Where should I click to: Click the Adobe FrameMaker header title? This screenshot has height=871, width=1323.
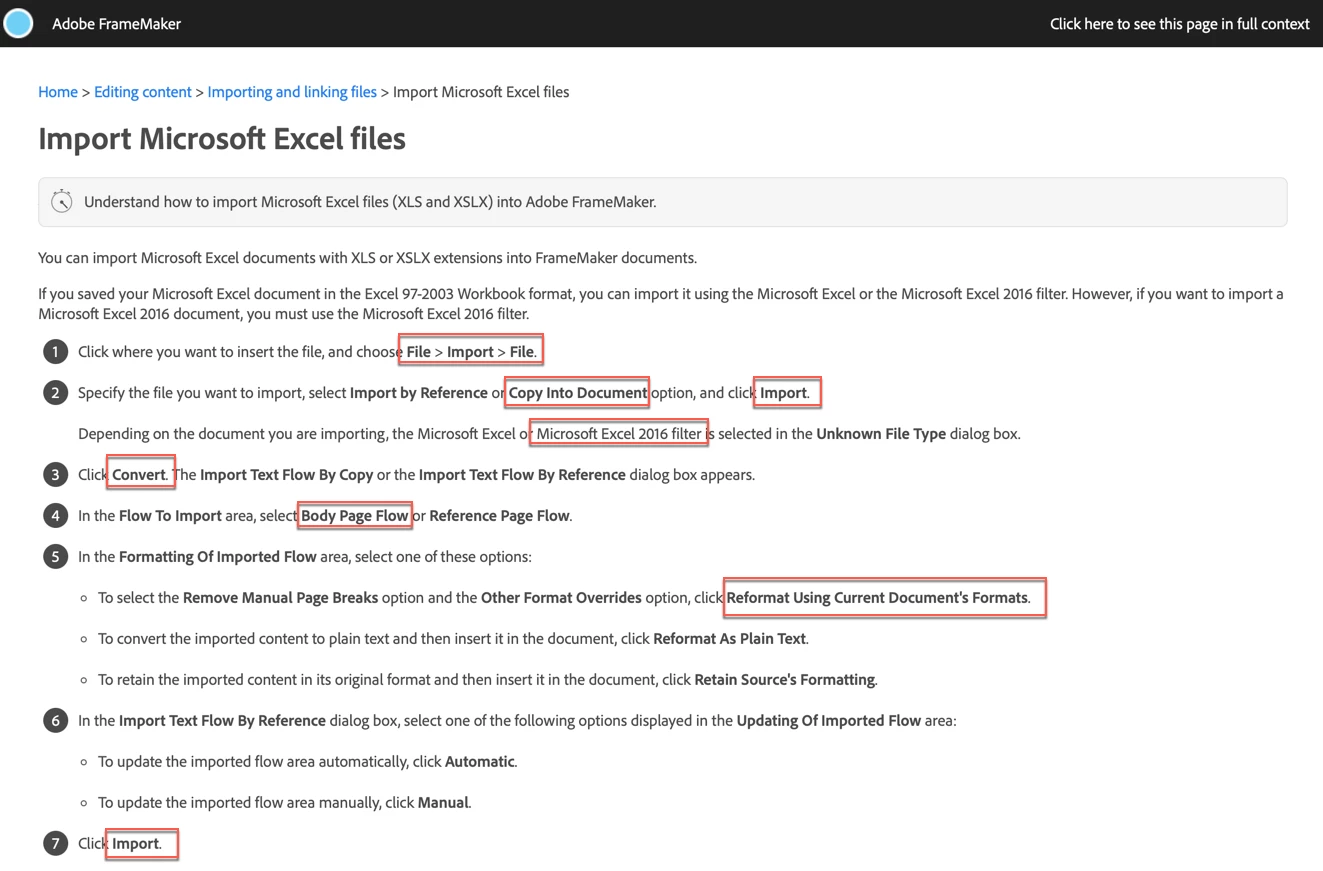coord(117,24)
